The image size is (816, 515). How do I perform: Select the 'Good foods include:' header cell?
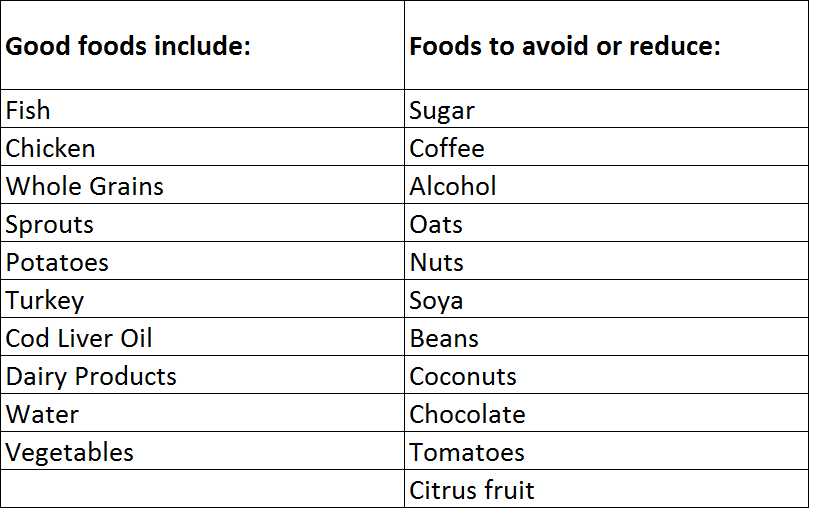click(202, 45)
